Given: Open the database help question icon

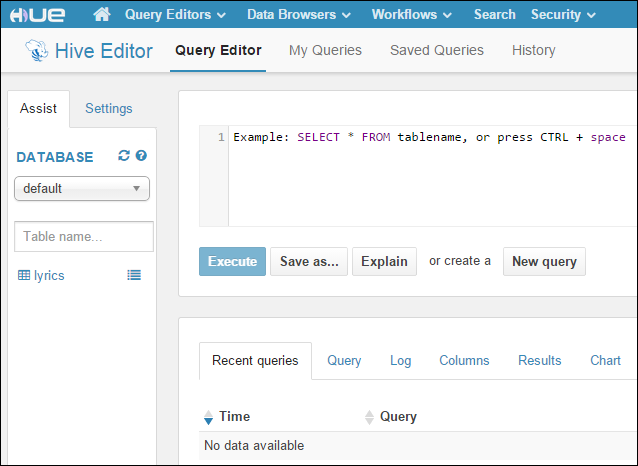Looking at the screenshot, I should 141,155.
